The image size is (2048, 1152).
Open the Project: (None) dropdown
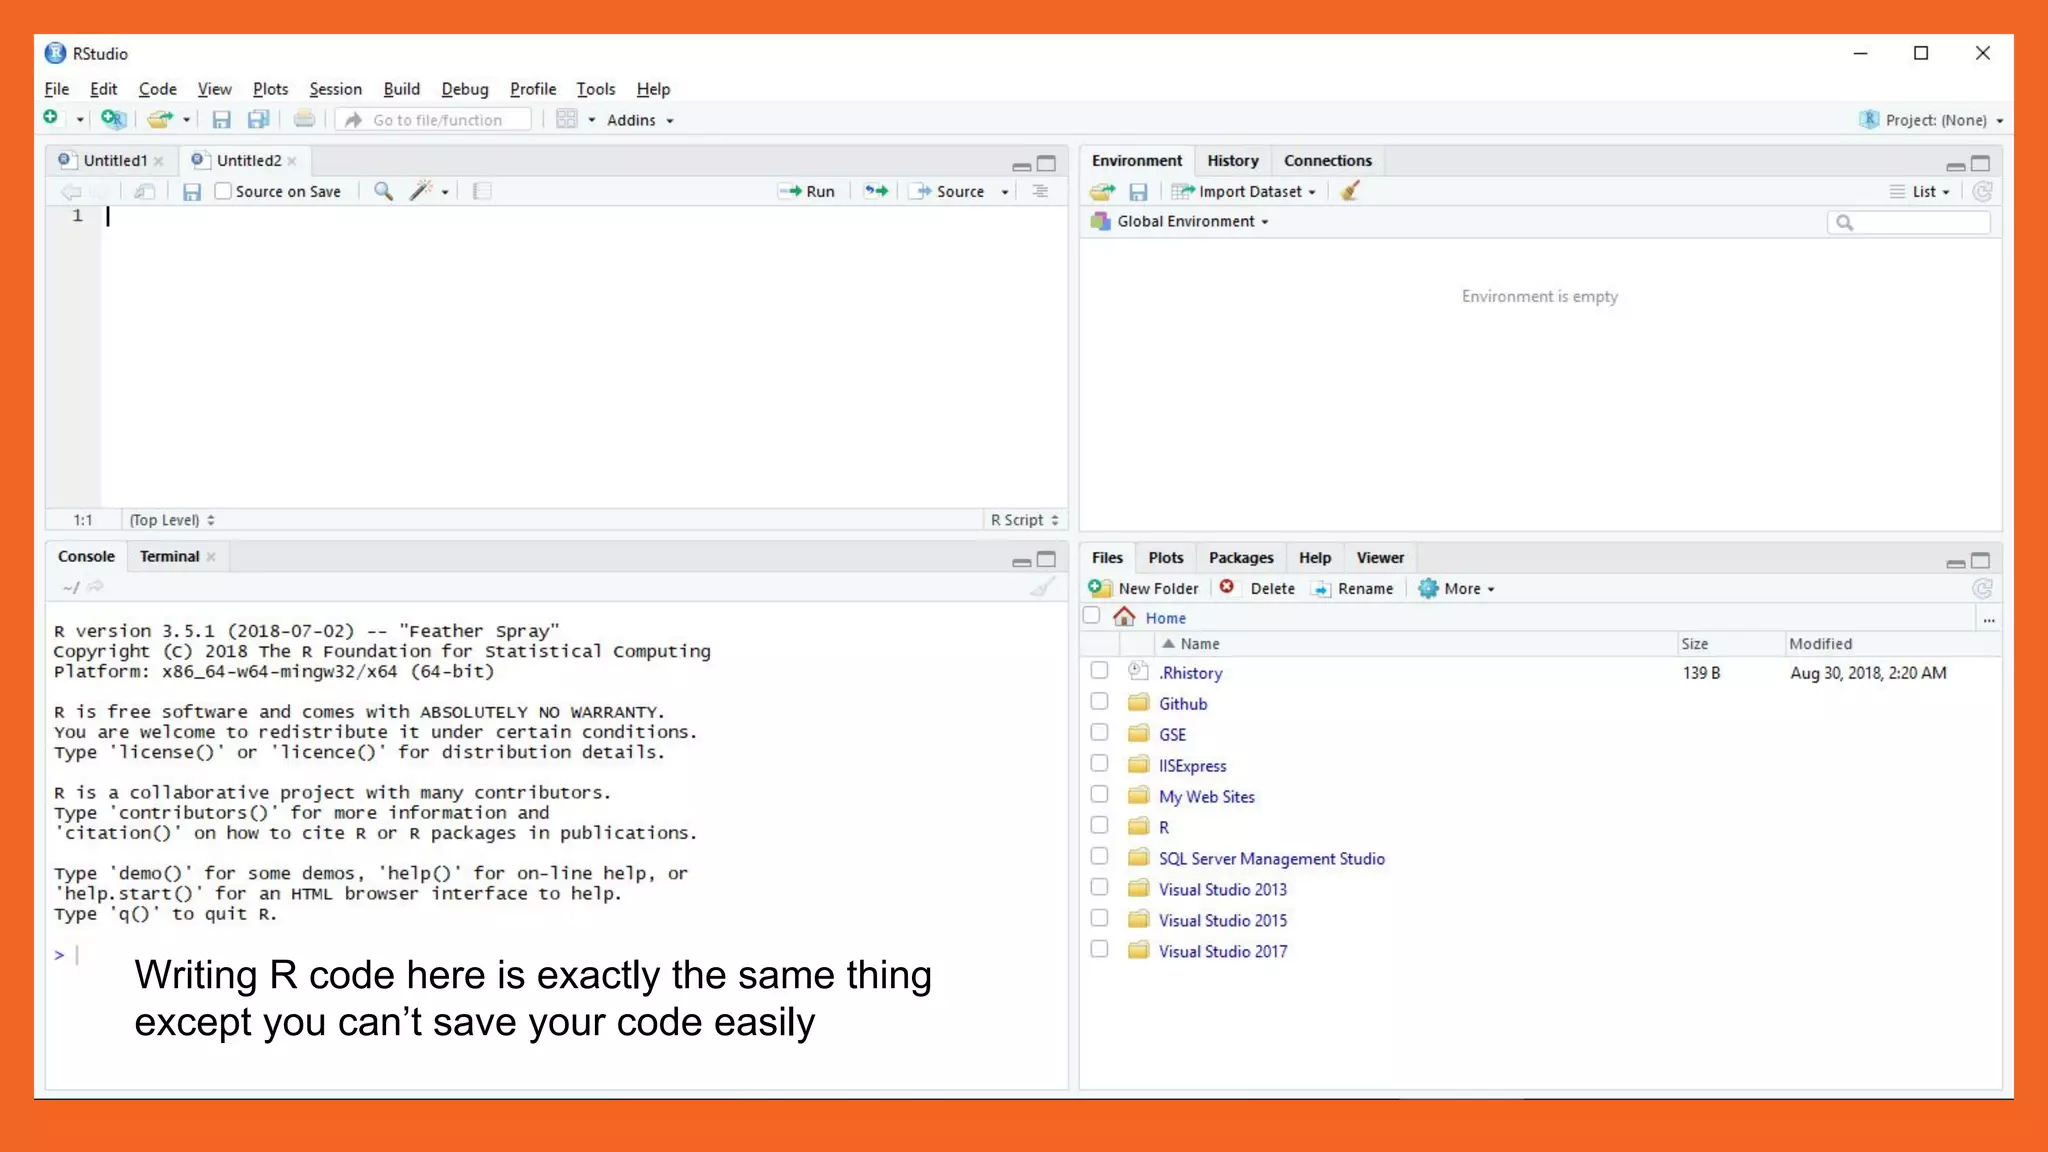1932,120
